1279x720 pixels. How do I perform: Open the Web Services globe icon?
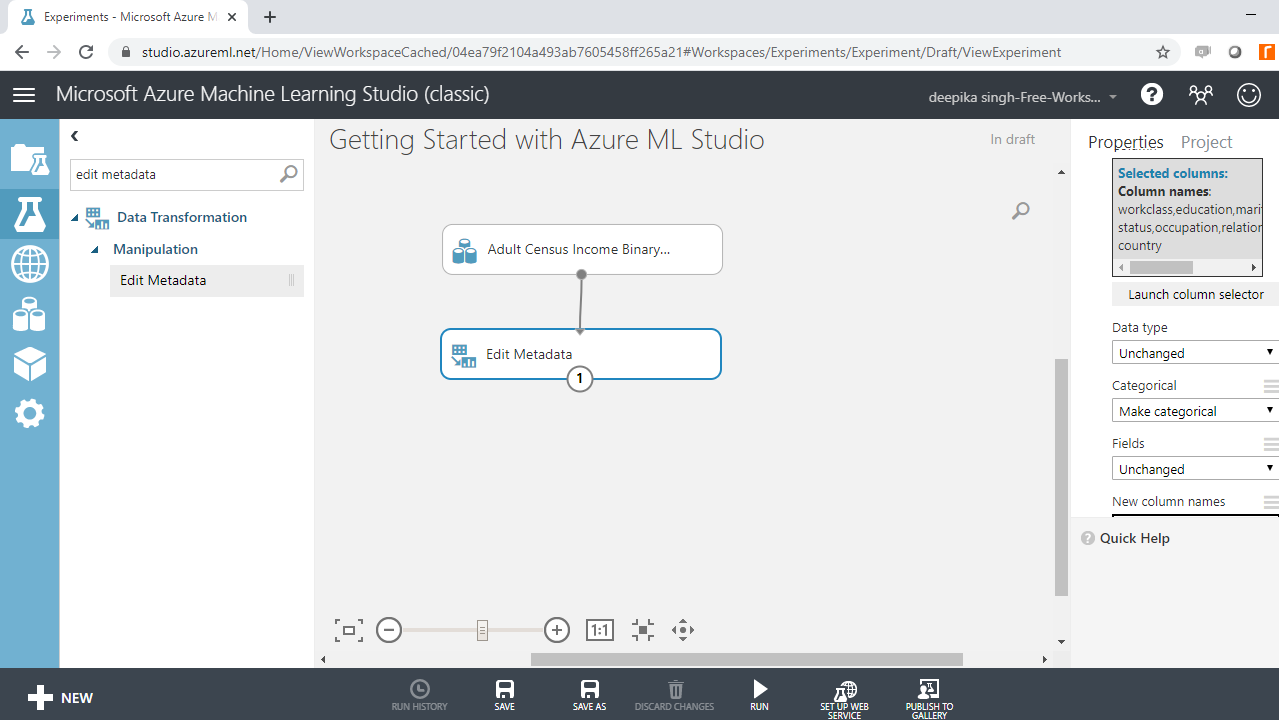coord(29,265)
